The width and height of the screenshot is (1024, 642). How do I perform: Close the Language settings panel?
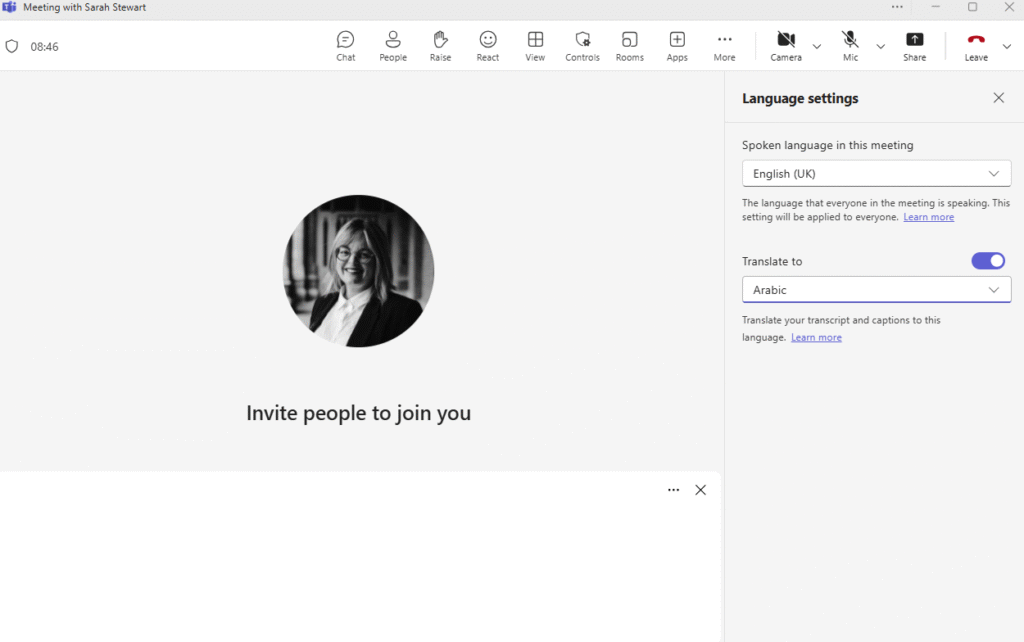(x=998, y=98)
